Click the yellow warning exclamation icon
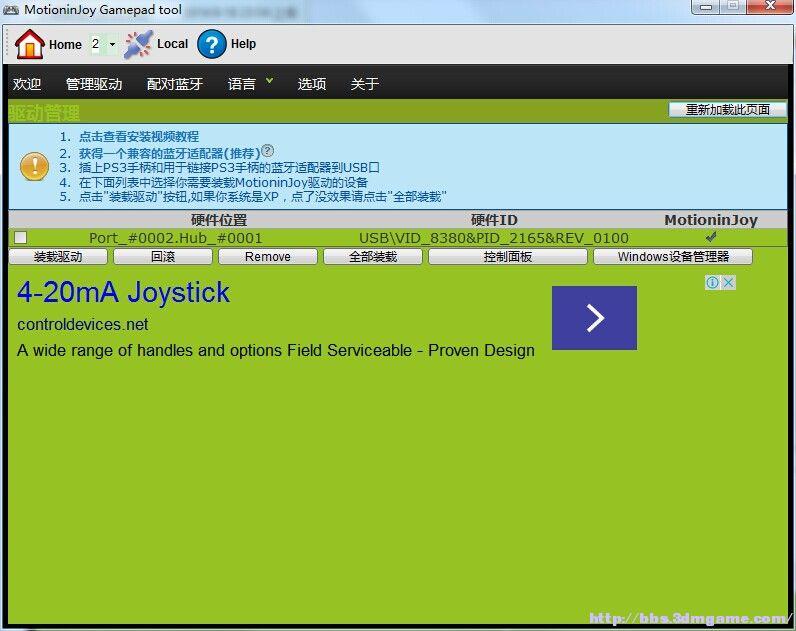Image resolution: width=796 pixels, height=631 pixels. pos(35,167)
